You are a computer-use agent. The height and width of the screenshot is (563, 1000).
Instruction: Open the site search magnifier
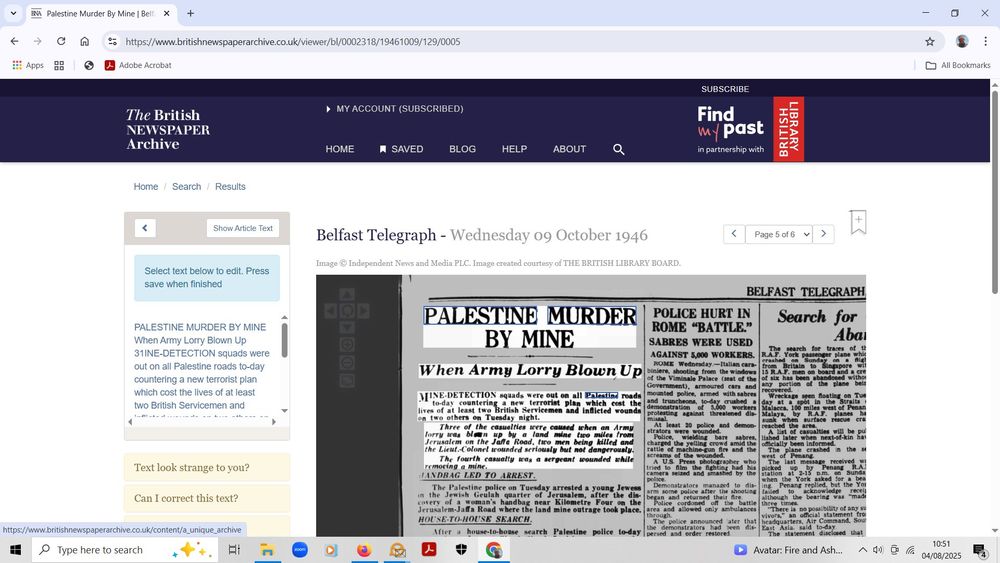point(619,149)
